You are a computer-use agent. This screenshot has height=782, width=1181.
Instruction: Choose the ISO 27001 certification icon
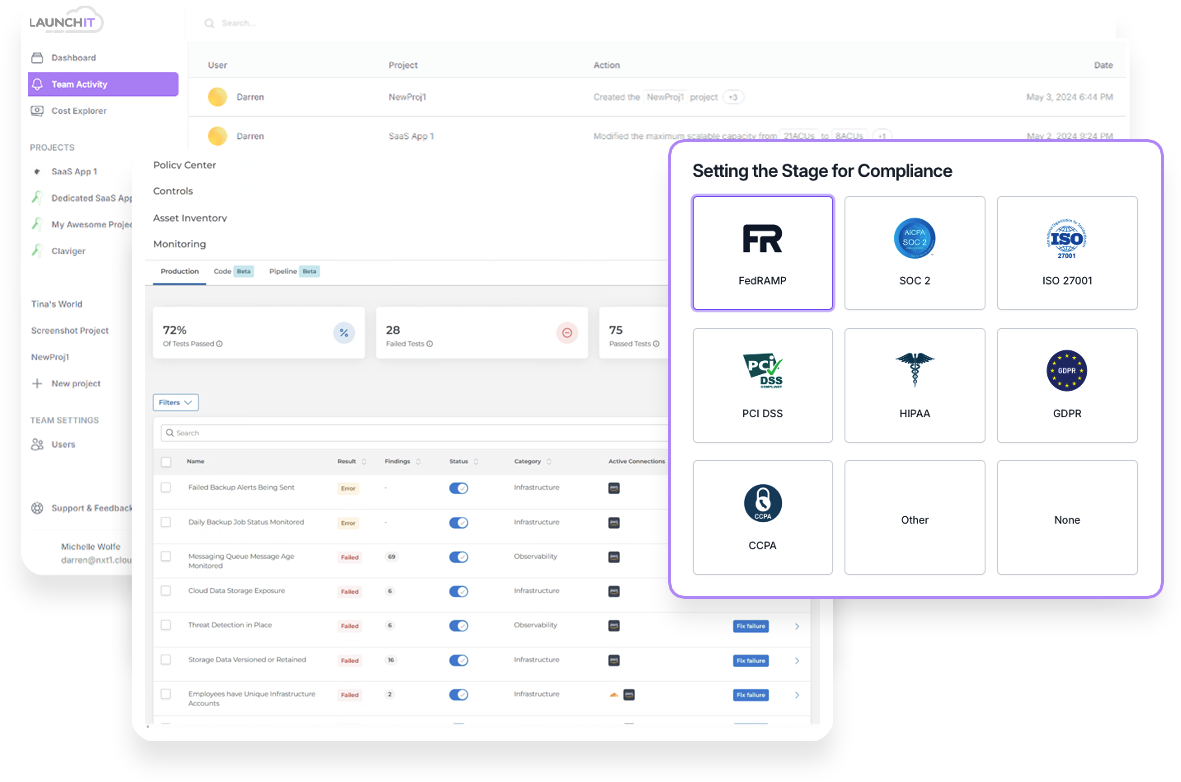pos(1066,238)
